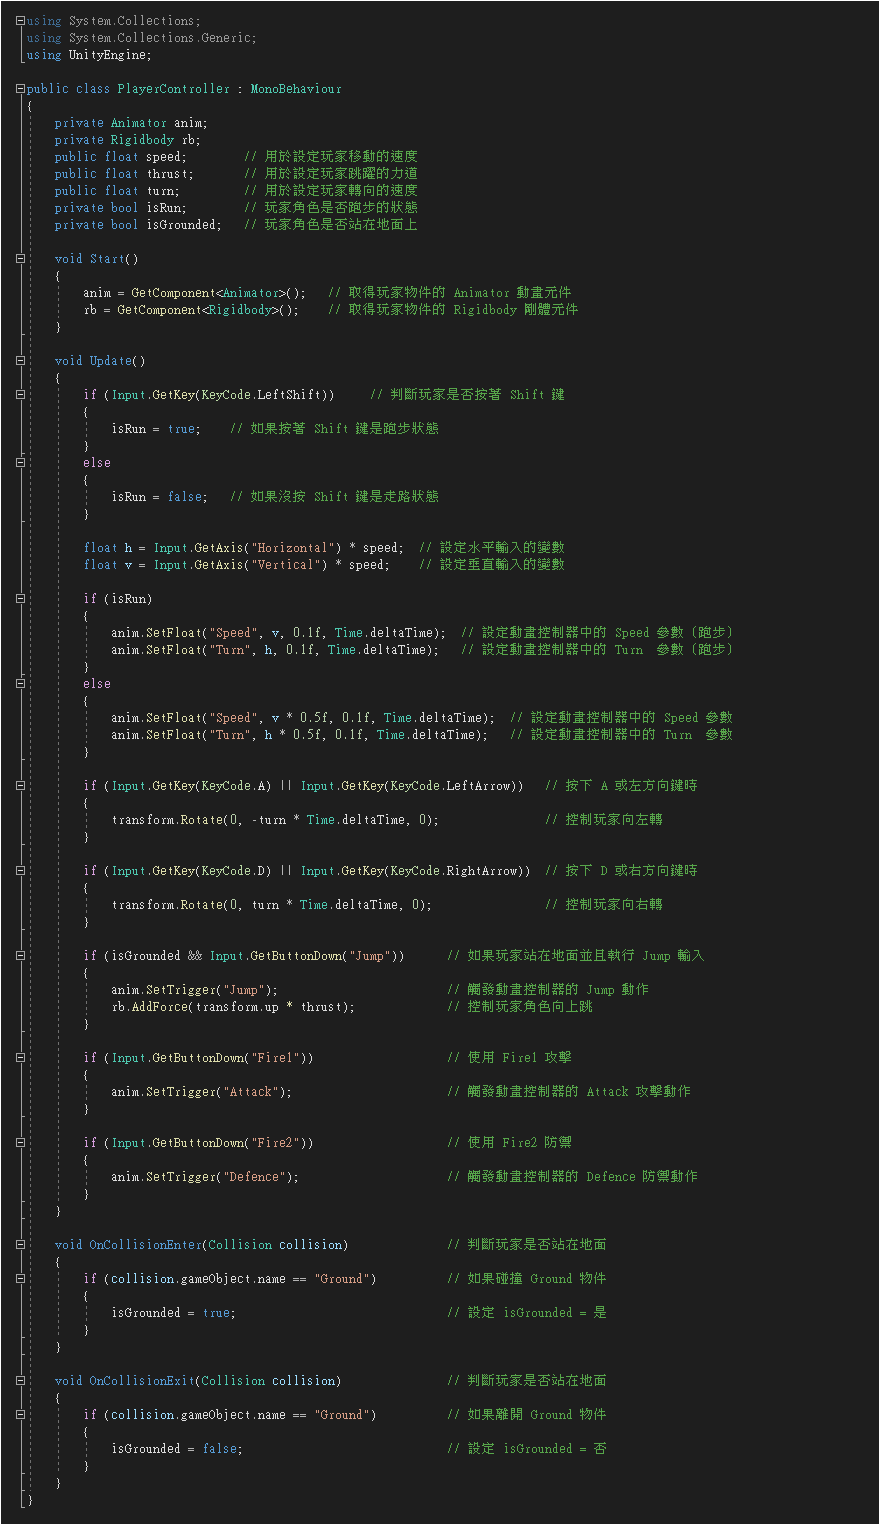Collapse the if (isRun) block
The height and width of the screenshot is (1525, 880).
tap(20, 599)
